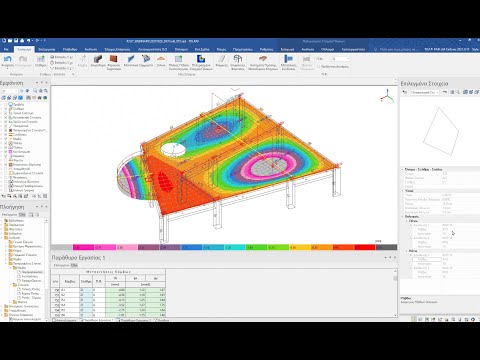Click the print icon in quick access toolbar
Image resolution: width=480 pixels, height=360 pixels.
22,41
